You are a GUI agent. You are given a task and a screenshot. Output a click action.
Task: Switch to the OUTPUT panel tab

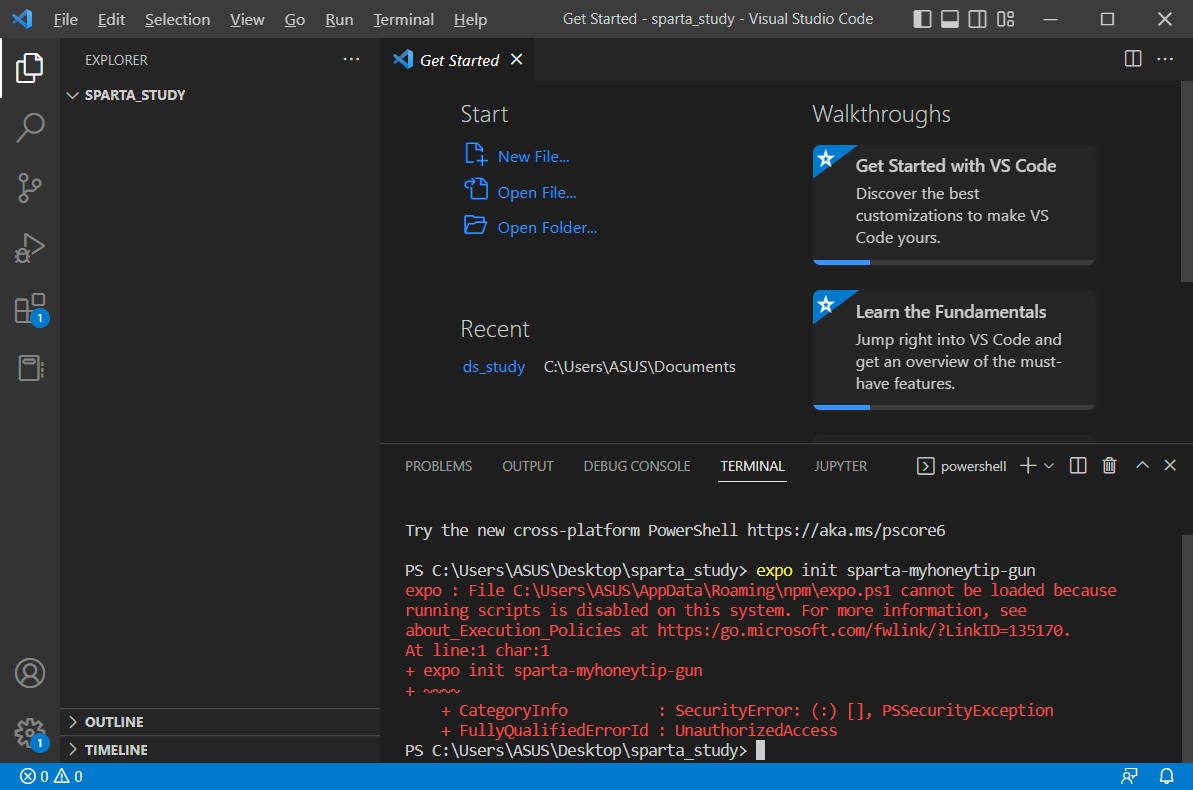[x=527, y=466]
